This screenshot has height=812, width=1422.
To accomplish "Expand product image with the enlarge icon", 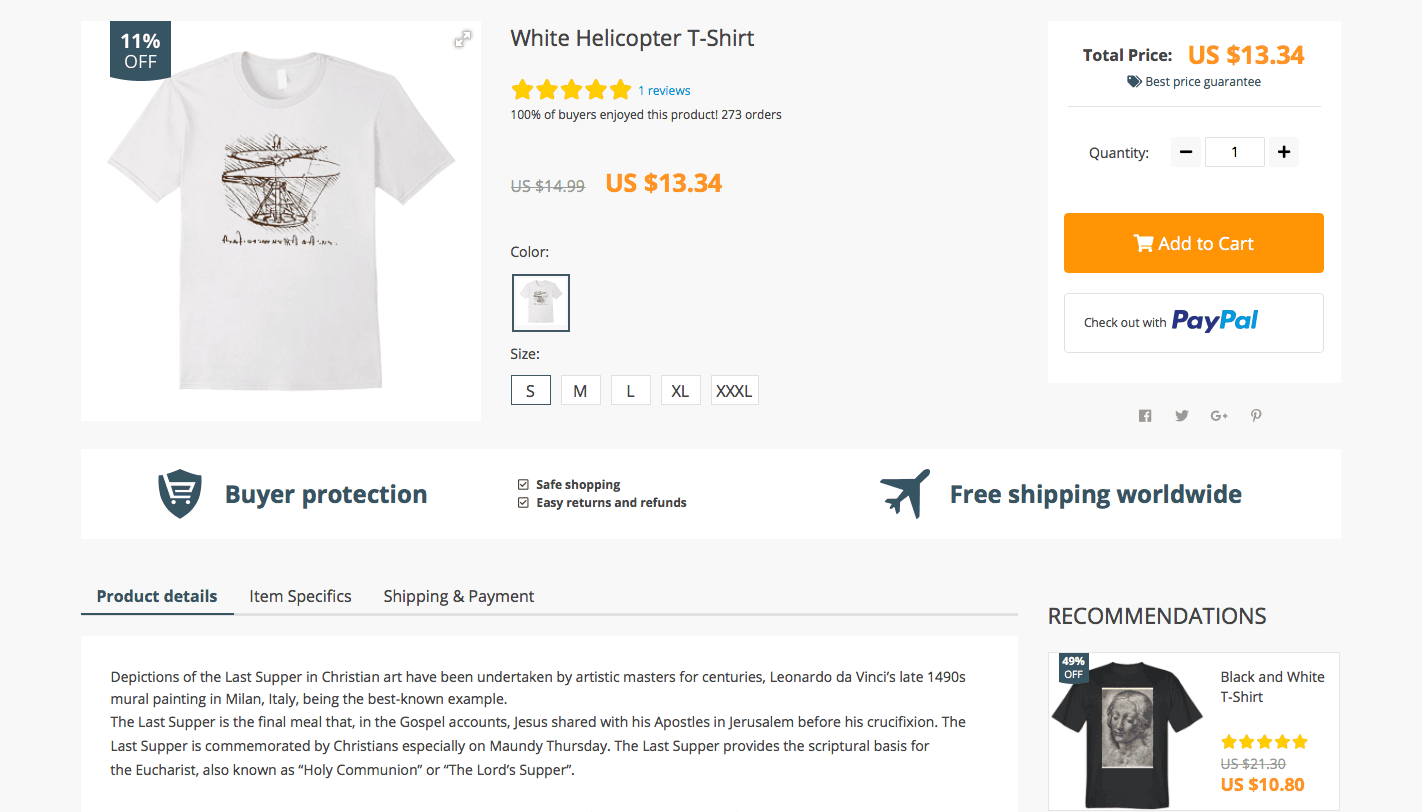I will pyautogui.click(x=462, y=40).
